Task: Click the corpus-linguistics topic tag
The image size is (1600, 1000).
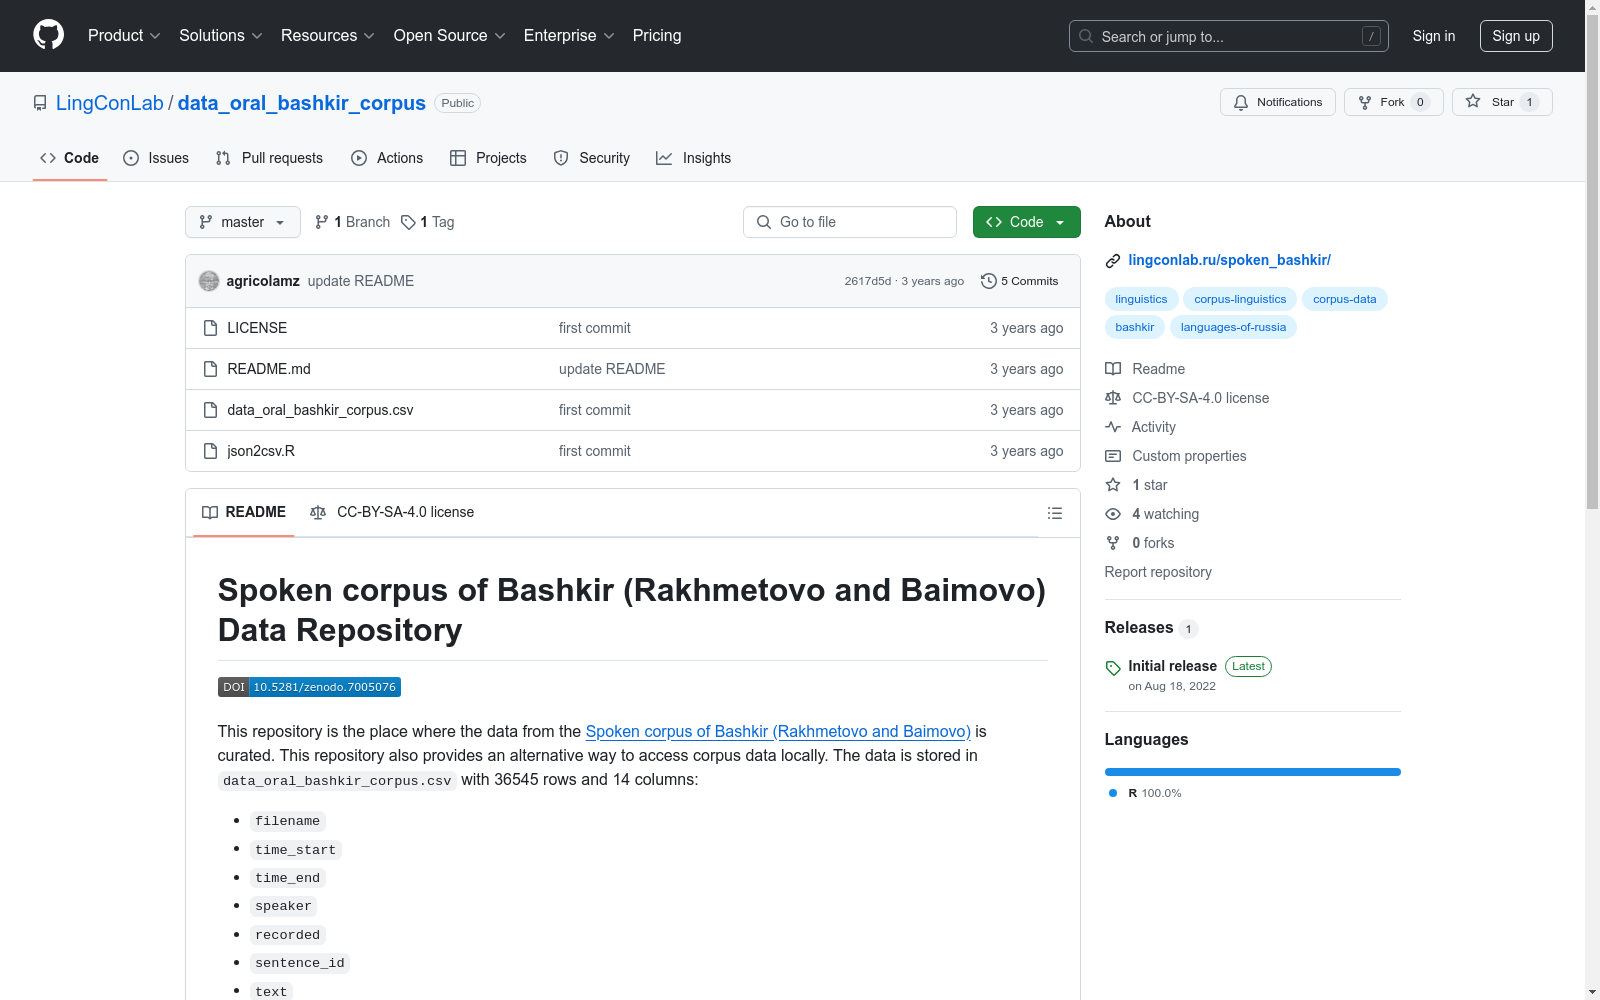Action: click(1240, 299)
